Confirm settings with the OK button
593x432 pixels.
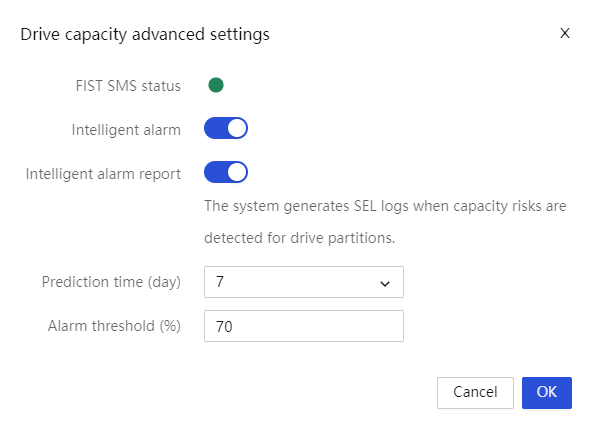(x=547, y=393)
